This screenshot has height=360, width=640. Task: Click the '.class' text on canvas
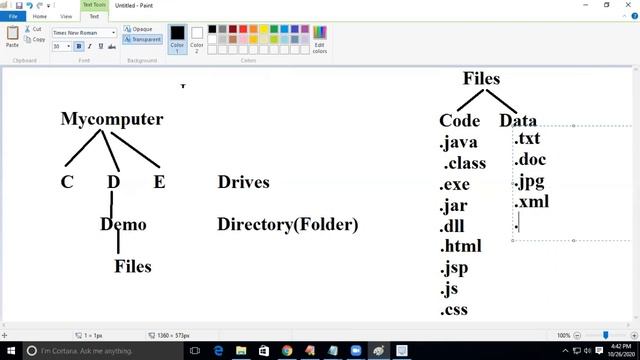pyautogui.click(x=465, y=163)
